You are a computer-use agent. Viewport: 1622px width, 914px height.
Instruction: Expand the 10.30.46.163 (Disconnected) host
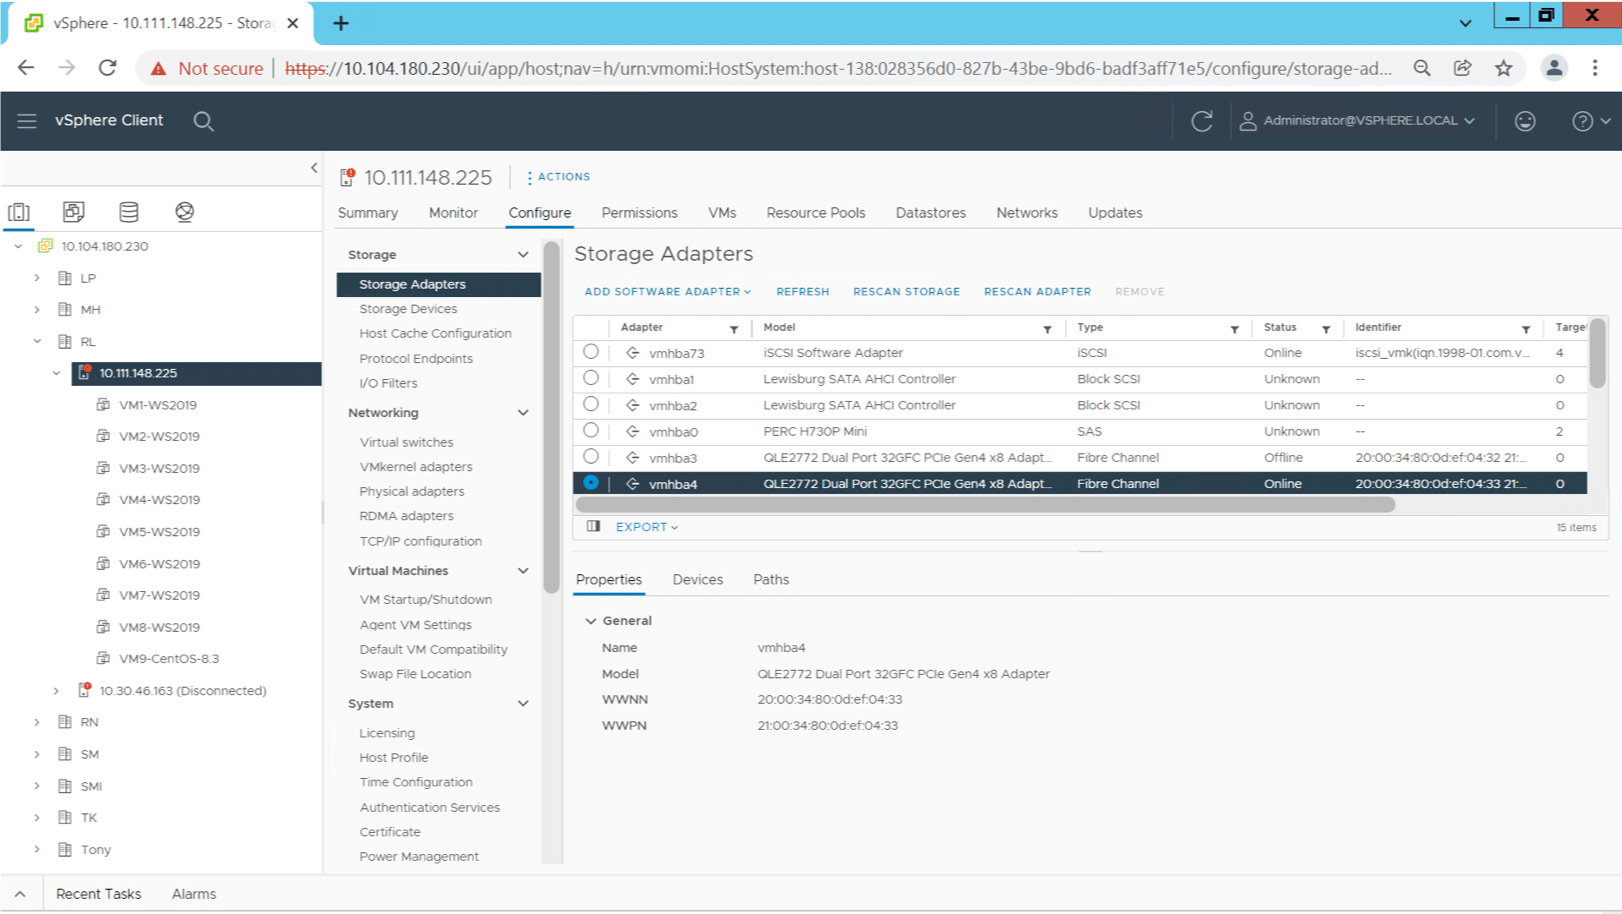(x=56, y=691)
